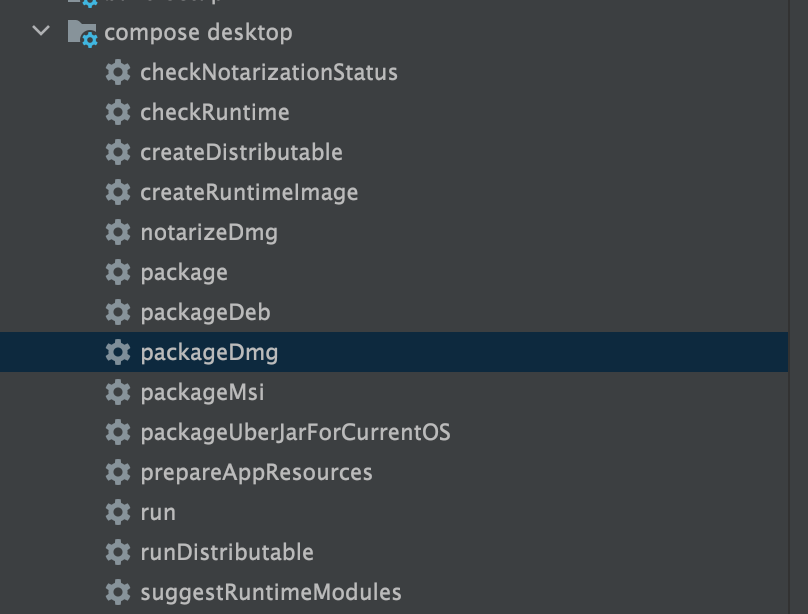Select the notarizeDmg task label

point(209,232)
